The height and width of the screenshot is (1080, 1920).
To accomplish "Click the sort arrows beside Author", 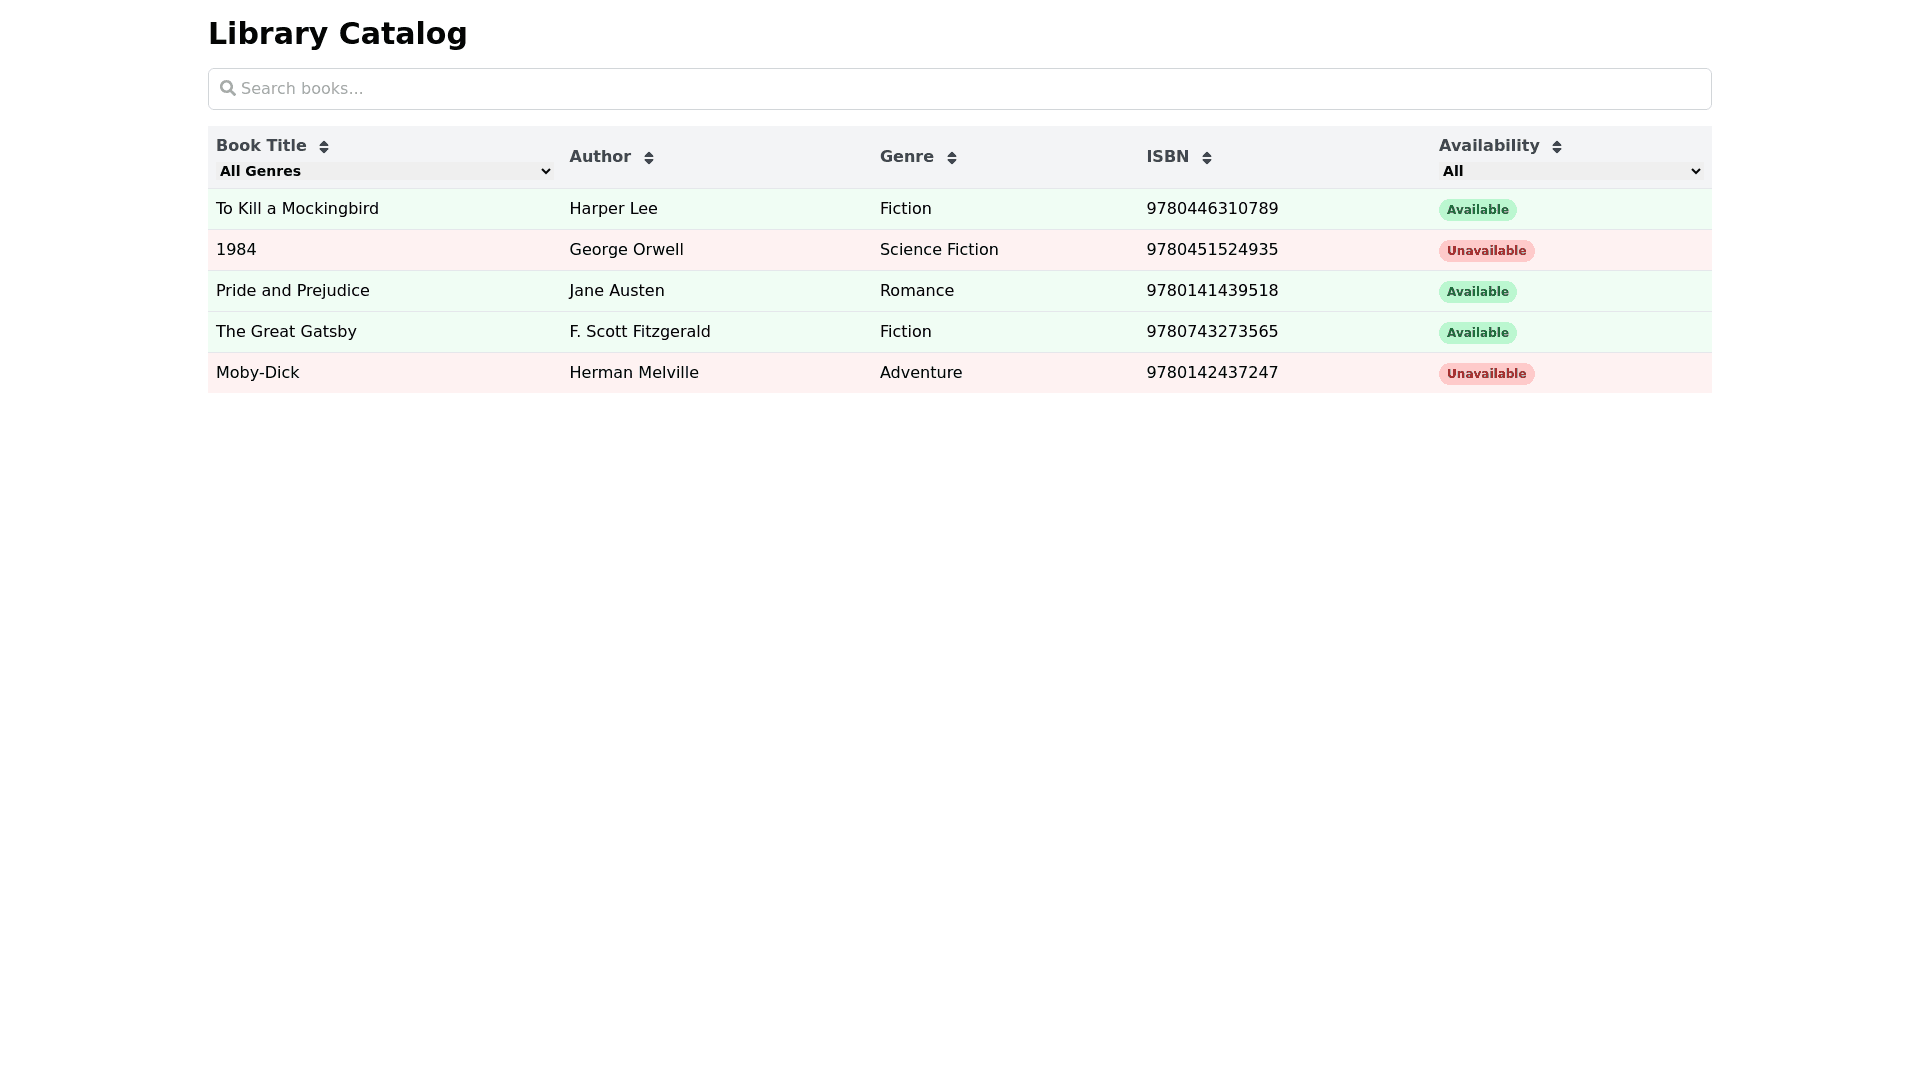I will pyautogui.click(x=649, y=158).
